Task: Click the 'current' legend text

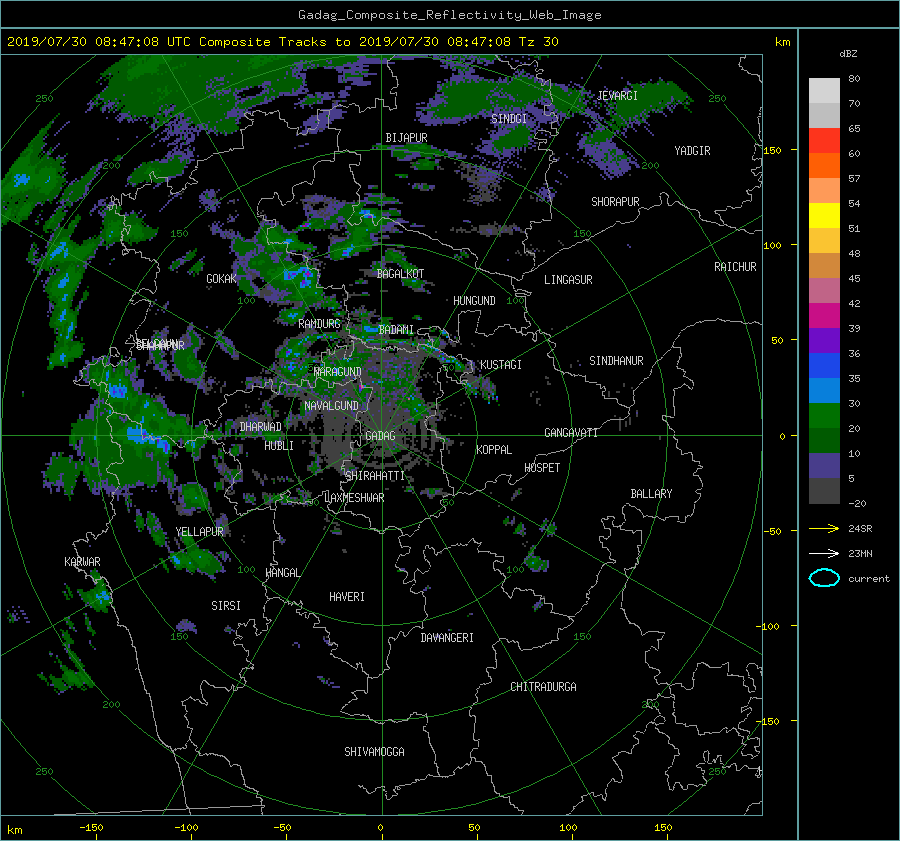Action: pos(869,579)
